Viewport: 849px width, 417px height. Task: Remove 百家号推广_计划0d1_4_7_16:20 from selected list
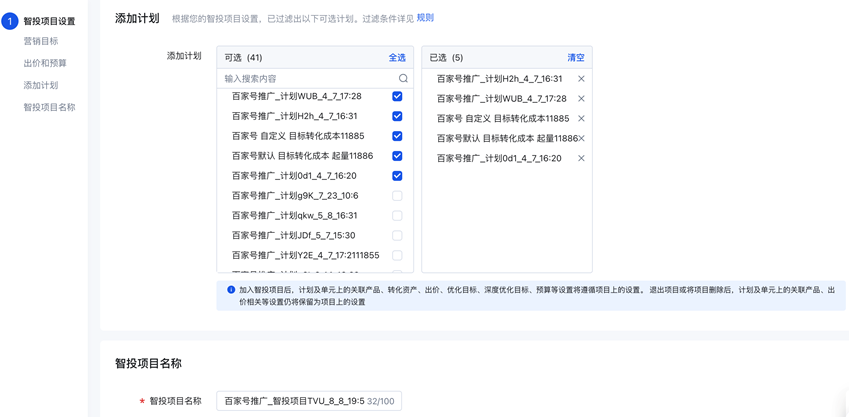pyautogui.click(x=581, y=159)
